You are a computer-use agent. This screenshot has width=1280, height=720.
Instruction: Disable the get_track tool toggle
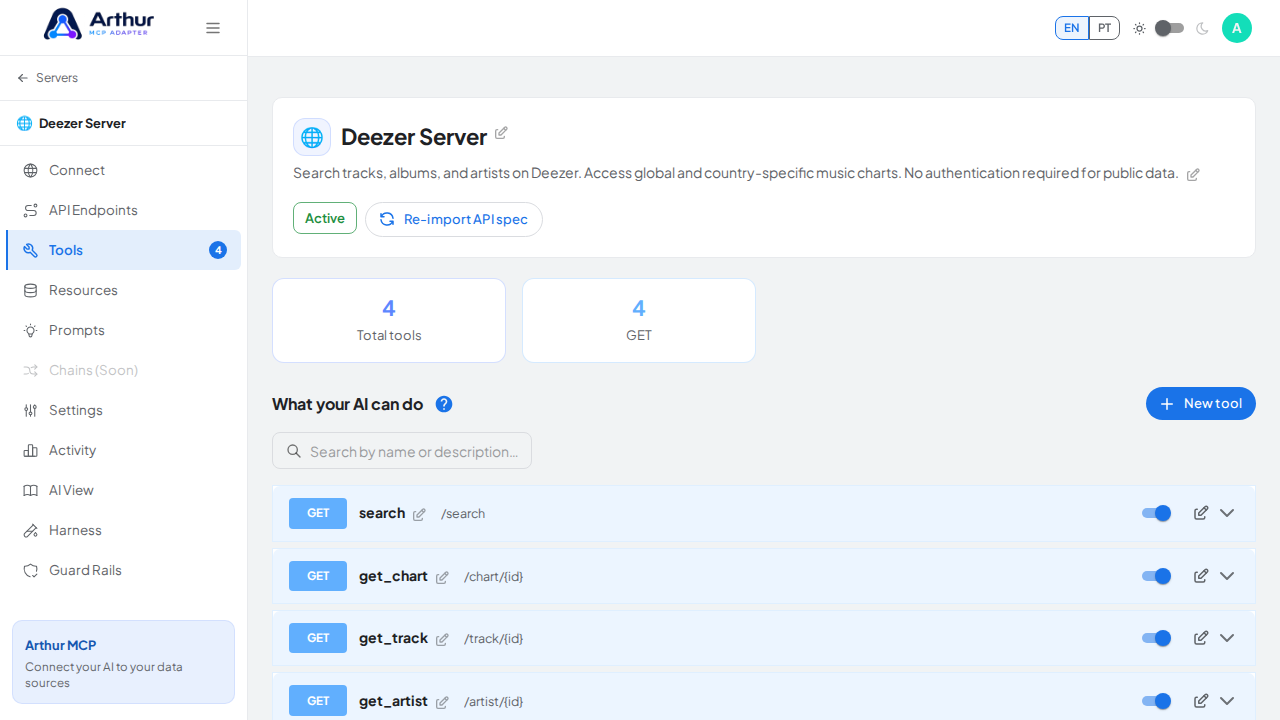(1157, 638)
